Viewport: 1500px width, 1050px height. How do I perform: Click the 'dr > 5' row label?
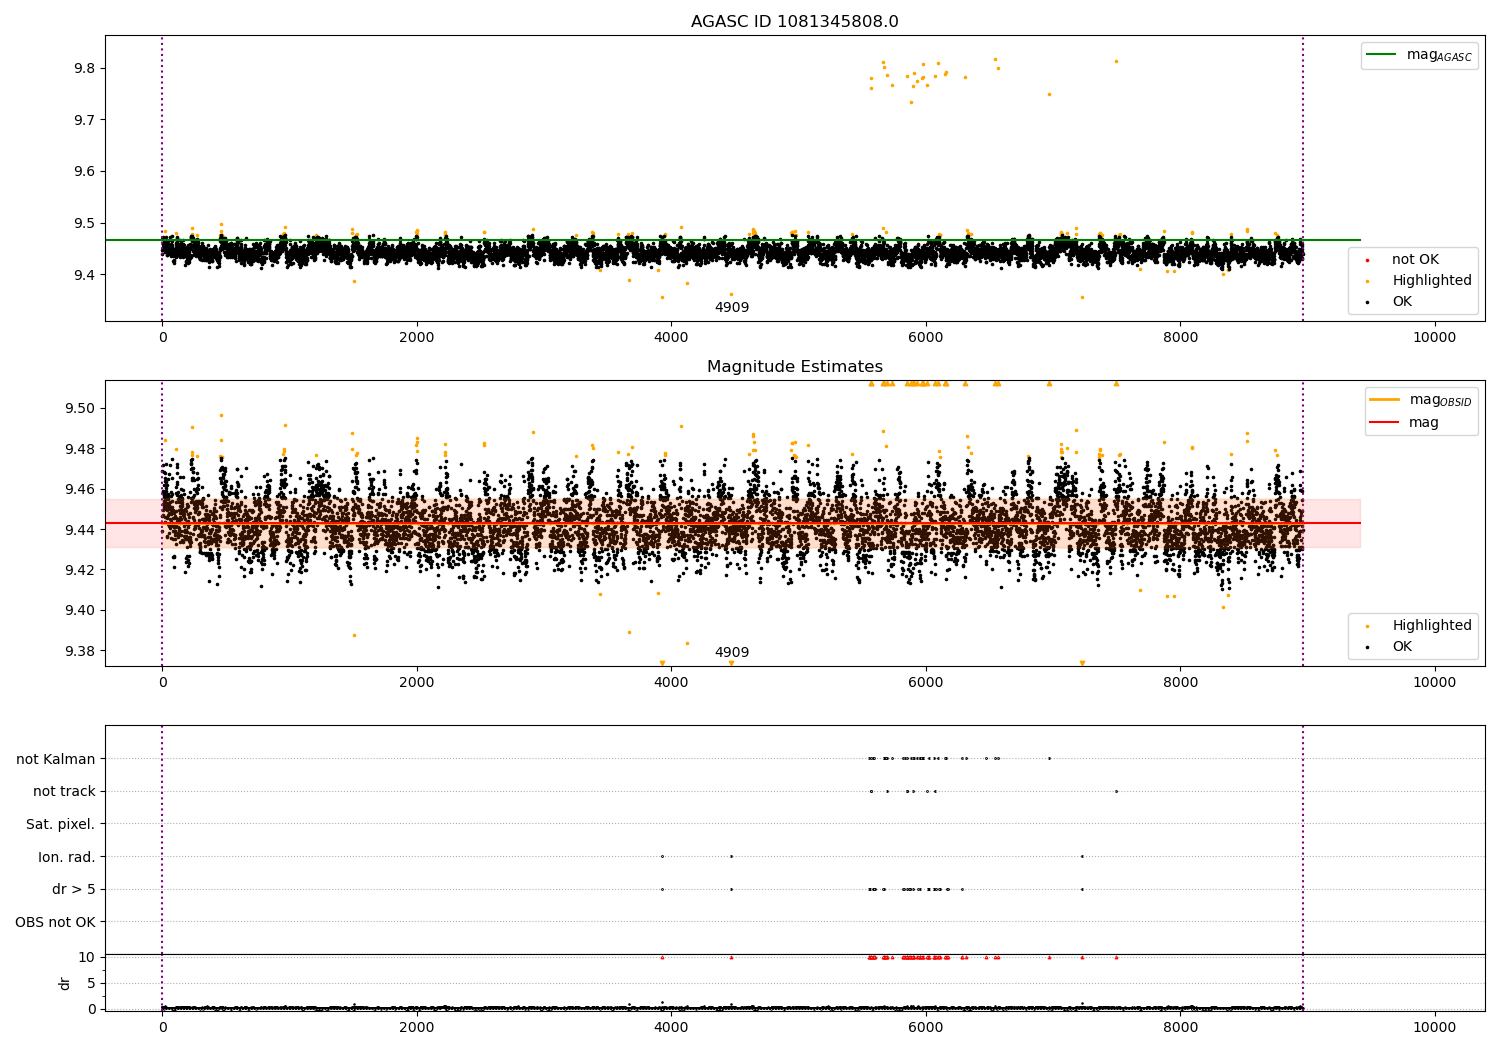coord(74,890)
